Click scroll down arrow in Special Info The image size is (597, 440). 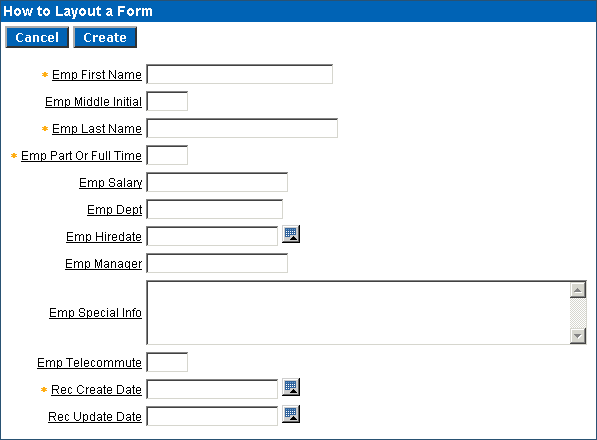tap(578, 336)
